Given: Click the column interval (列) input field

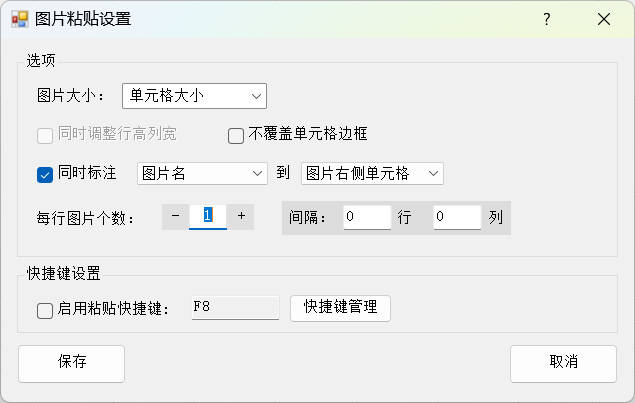Looking at the screenshot, I should pyautogui.click(x=457, y=216).
